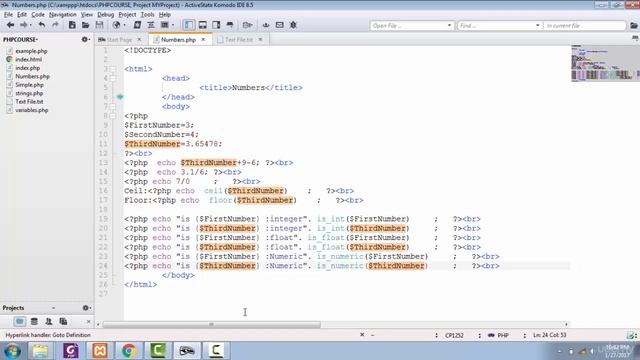Select the database explorer sidebar icon

click(34, 322)
